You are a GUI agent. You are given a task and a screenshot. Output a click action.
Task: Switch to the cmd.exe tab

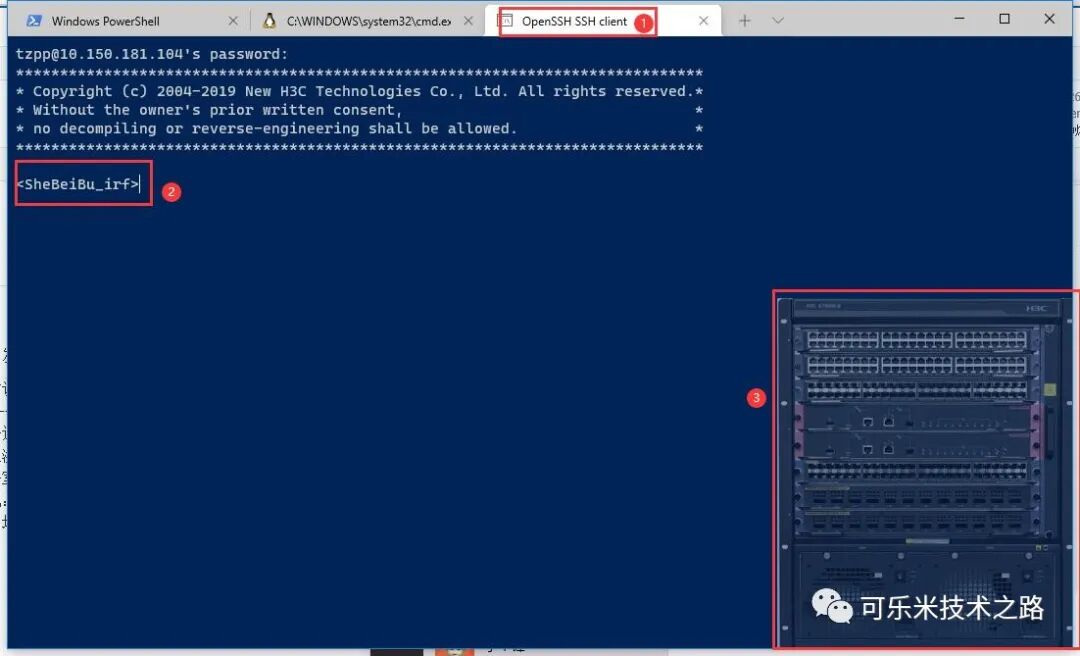click(368, 21)
